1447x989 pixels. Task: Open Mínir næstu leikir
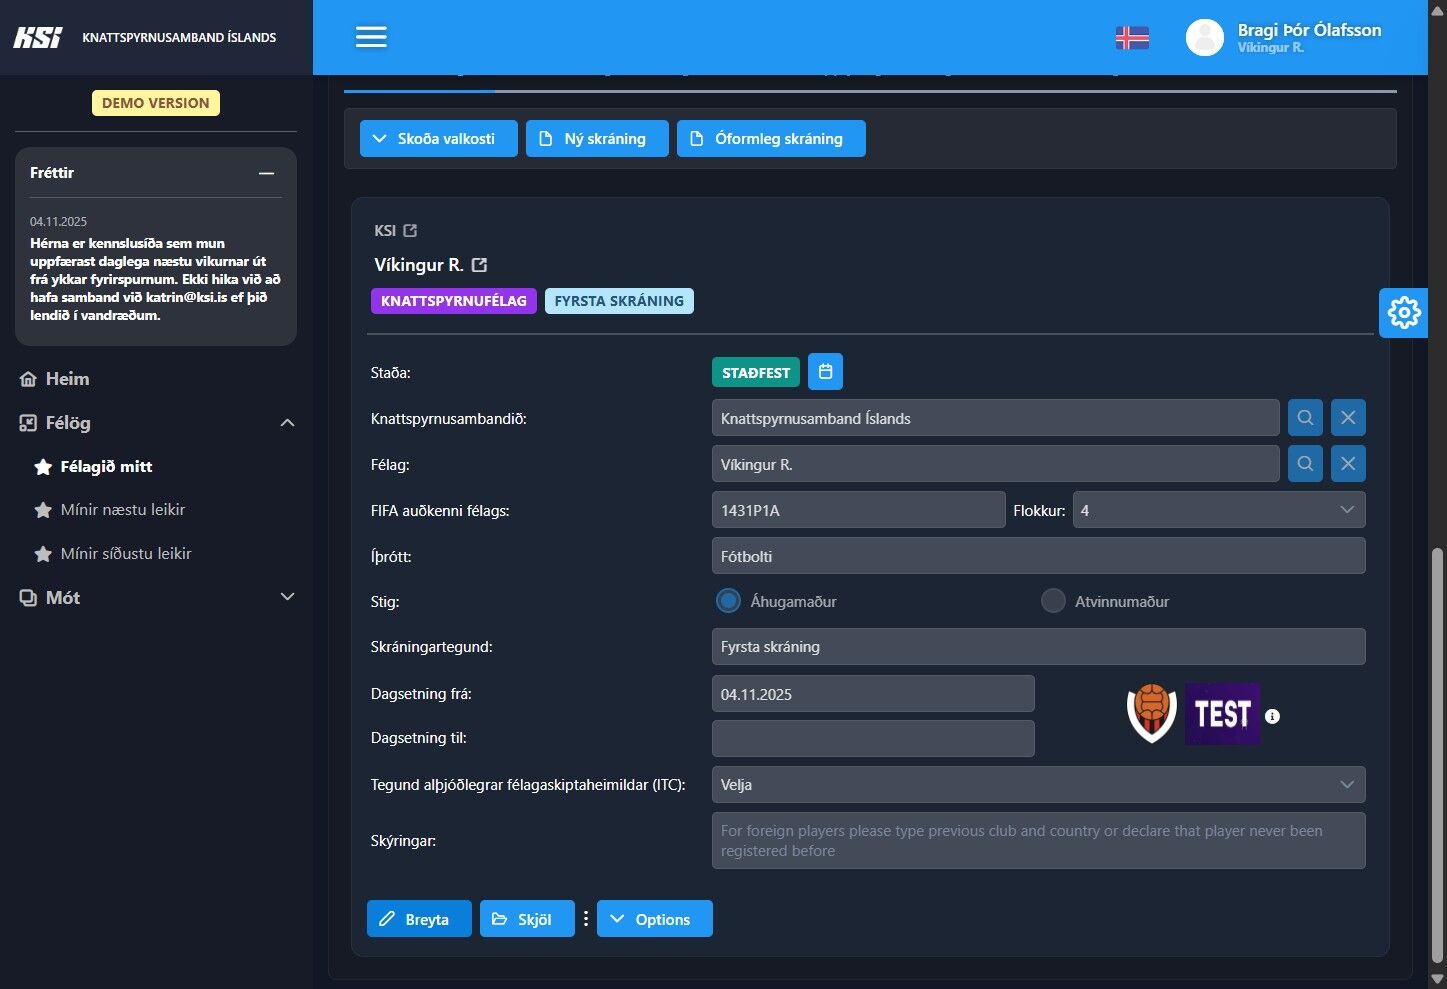click(123, 510)
